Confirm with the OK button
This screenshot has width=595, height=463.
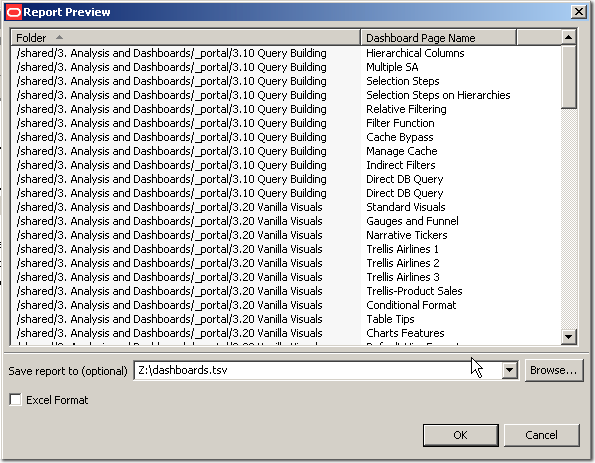pyautogui.click(x=460, y=435)
